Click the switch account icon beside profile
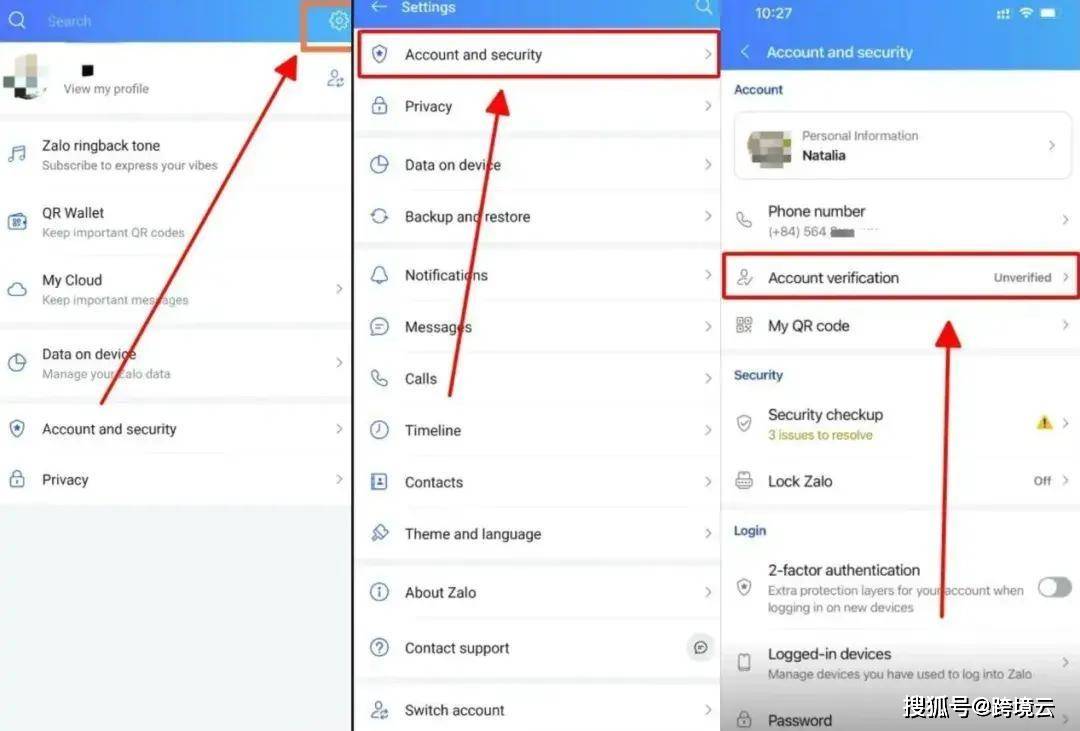The height and width of the screenshot is (731, 1080). point(335,79)
